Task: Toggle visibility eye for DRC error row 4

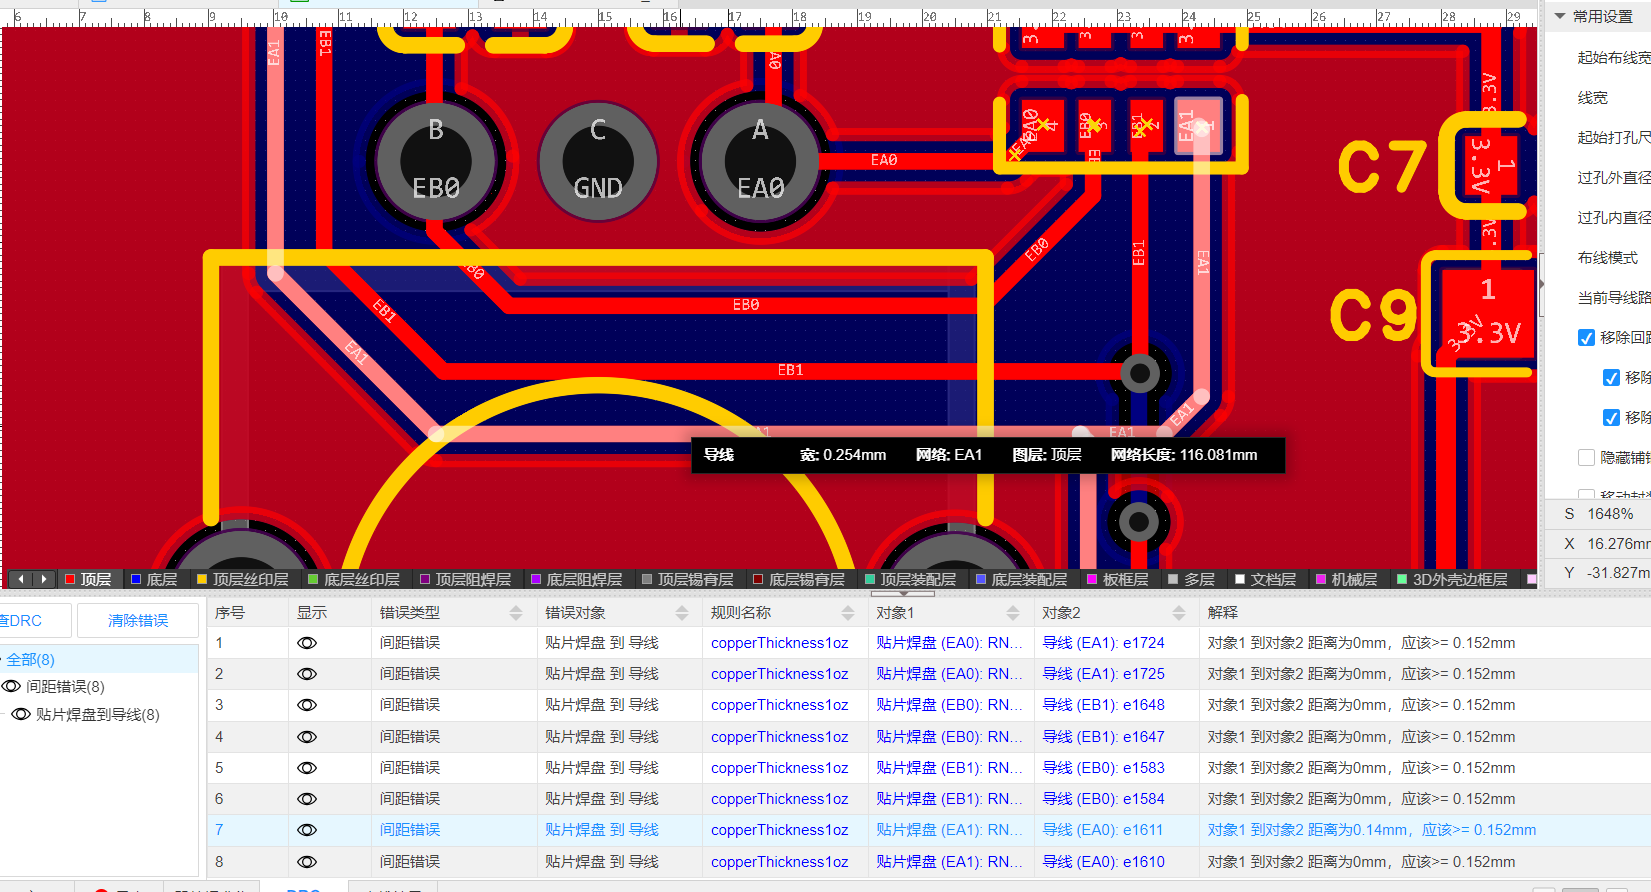Action: tap(307, 737)
